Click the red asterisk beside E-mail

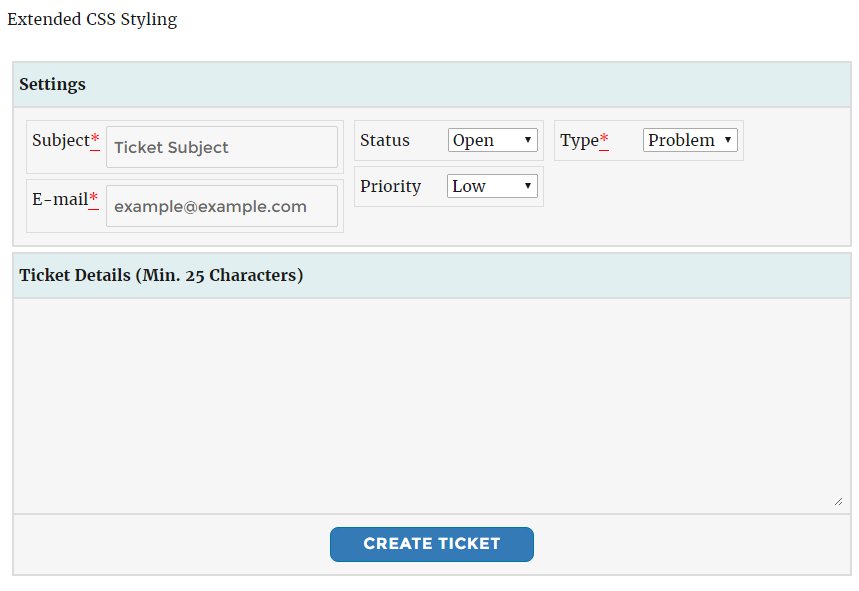coord(93,200)
